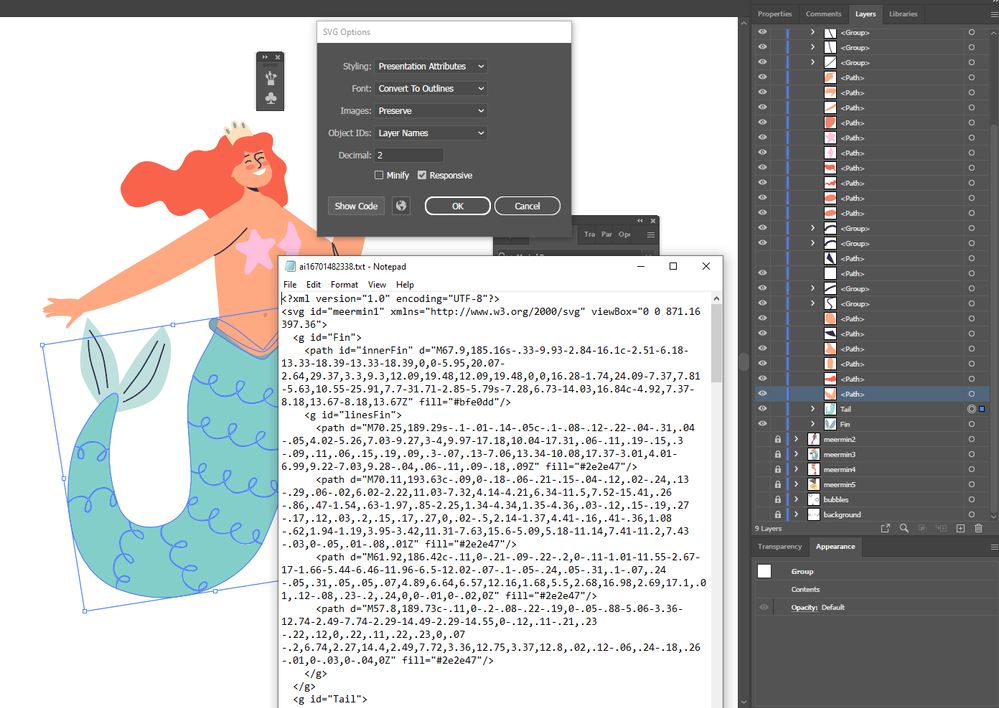Open Notepad Format menu

pos(344,284)
